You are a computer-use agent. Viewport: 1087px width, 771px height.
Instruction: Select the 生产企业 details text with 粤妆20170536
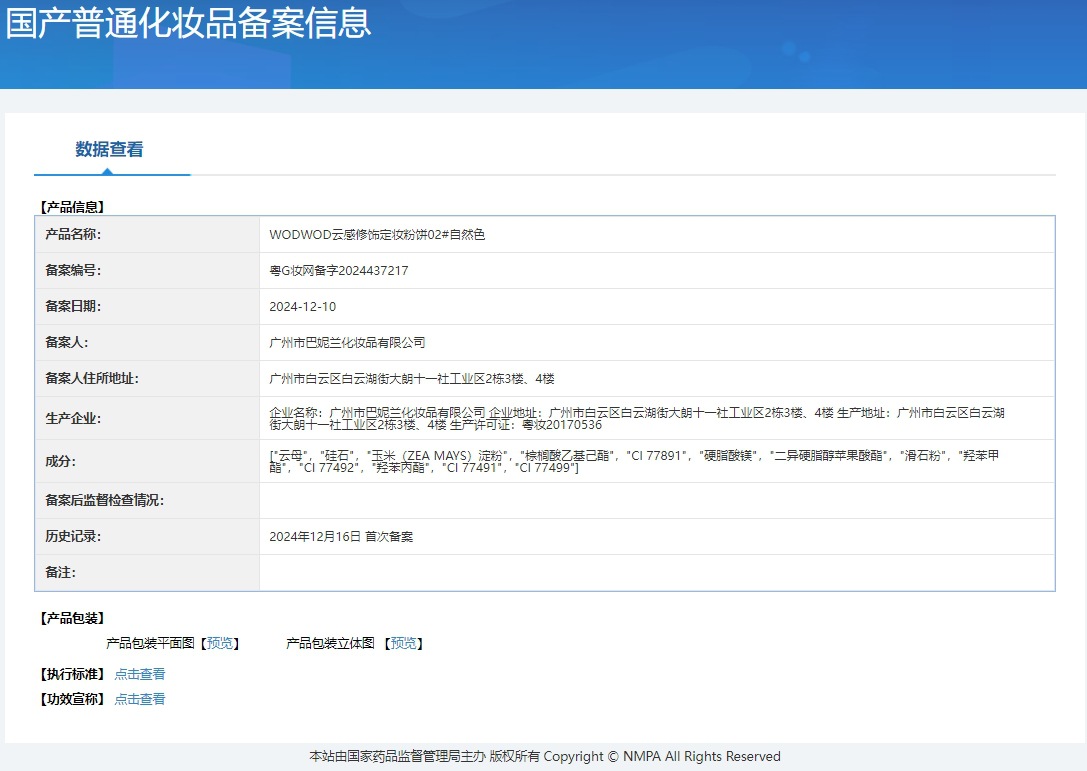click(637, 419)
